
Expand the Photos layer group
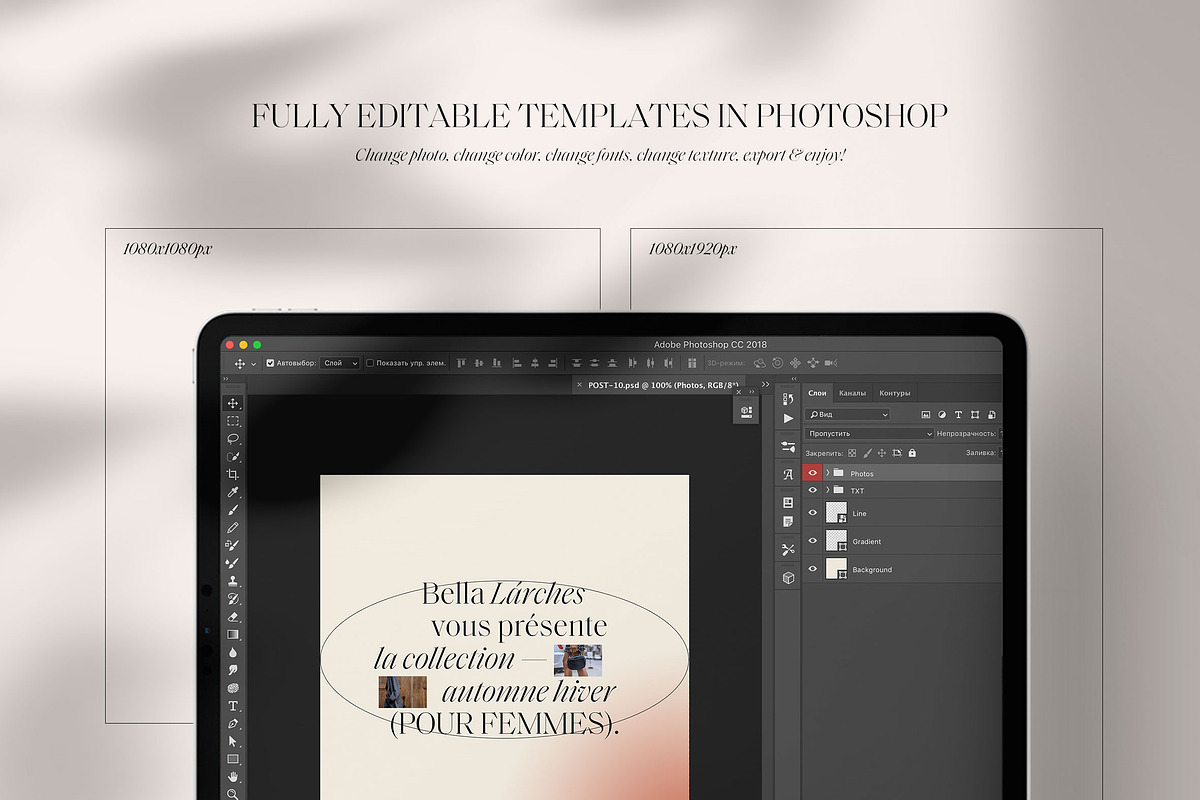pyautogui.click(x=828, y=473)
